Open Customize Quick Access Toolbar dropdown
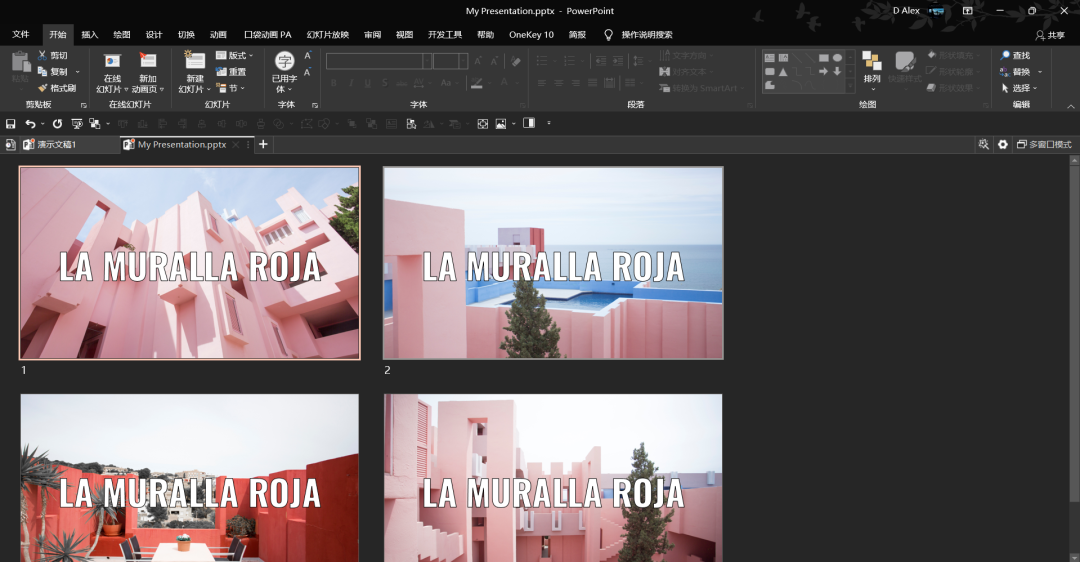Viewport: 1080px width, 562px height. coord(549,123)
